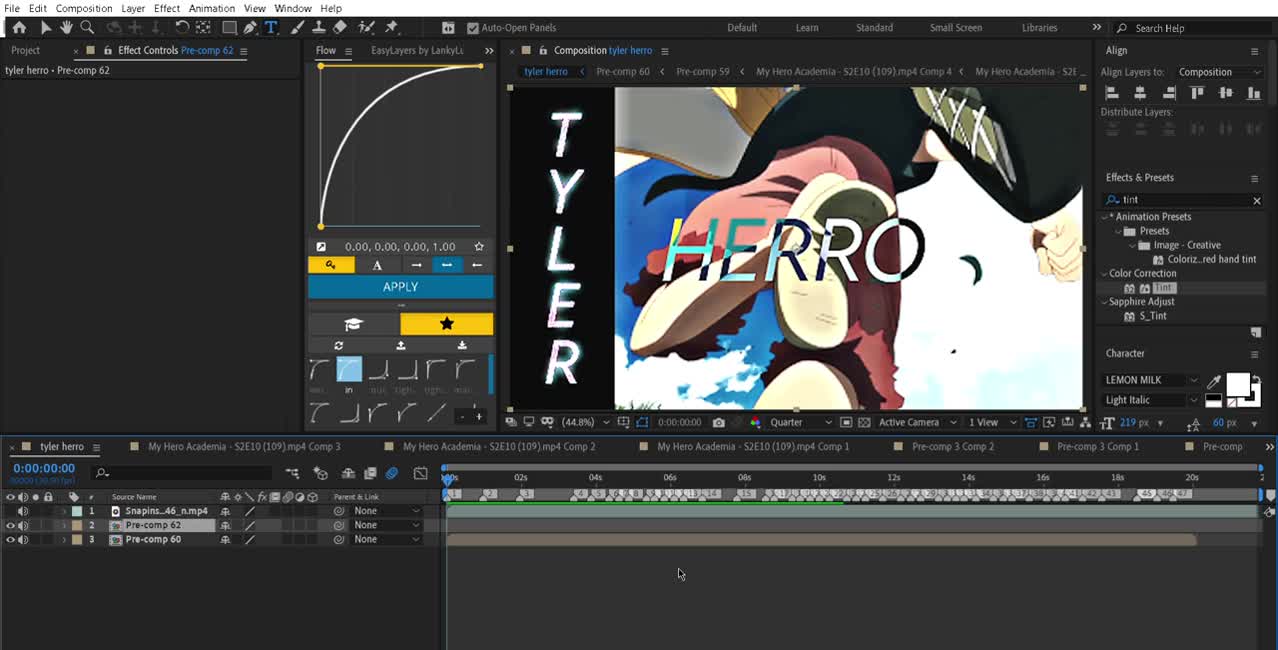This screenshot has width=1278, height=650.
Task: Hide the Pre-comp 60 layer with eye icon
Action: 11,540
